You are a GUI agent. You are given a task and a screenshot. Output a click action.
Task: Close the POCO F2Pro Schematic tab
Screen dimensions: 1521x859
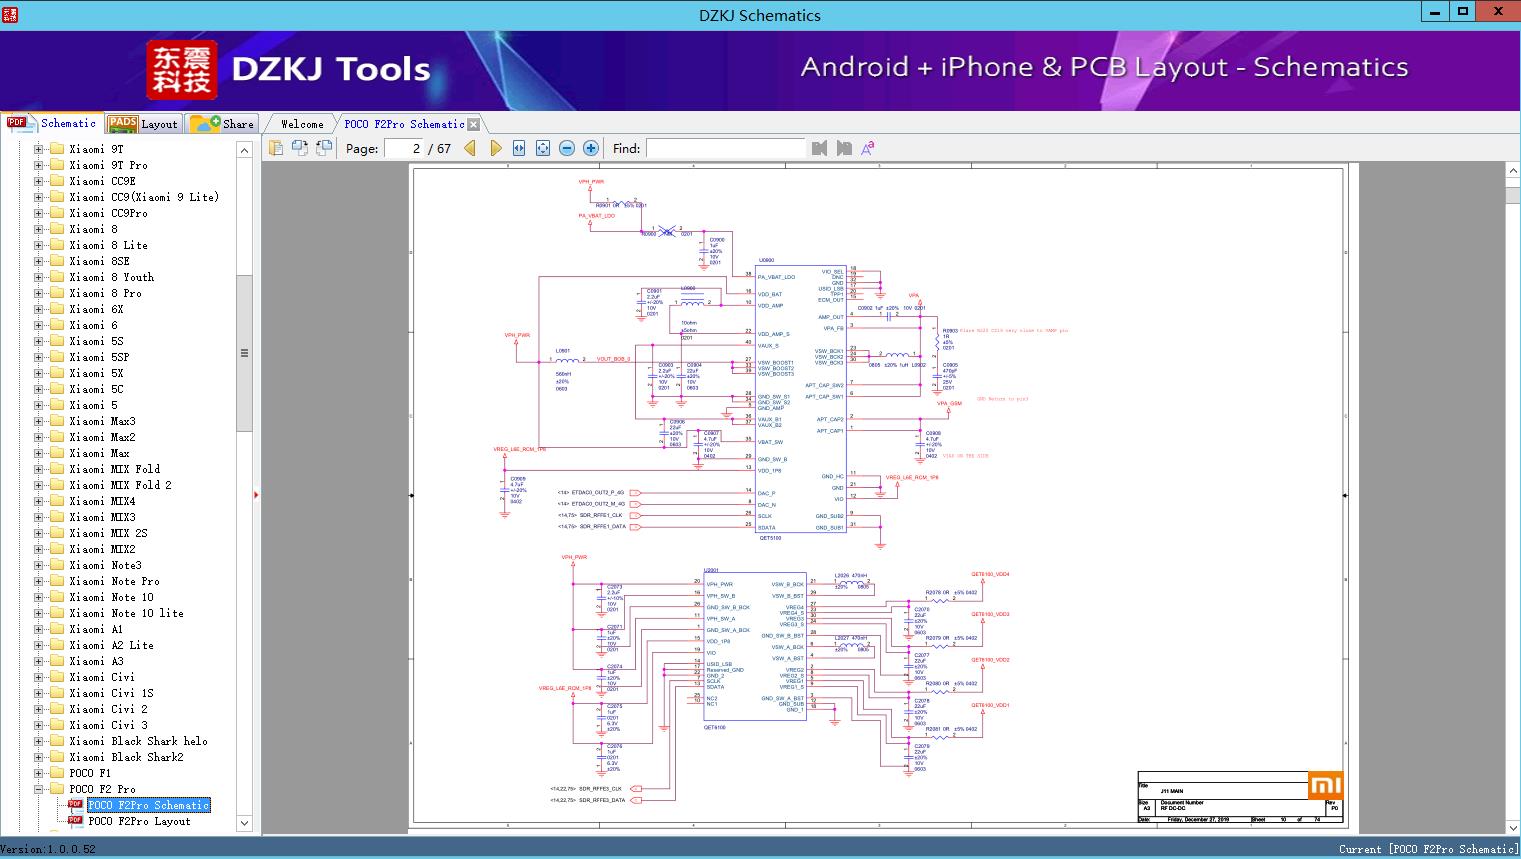coord(474,125)
